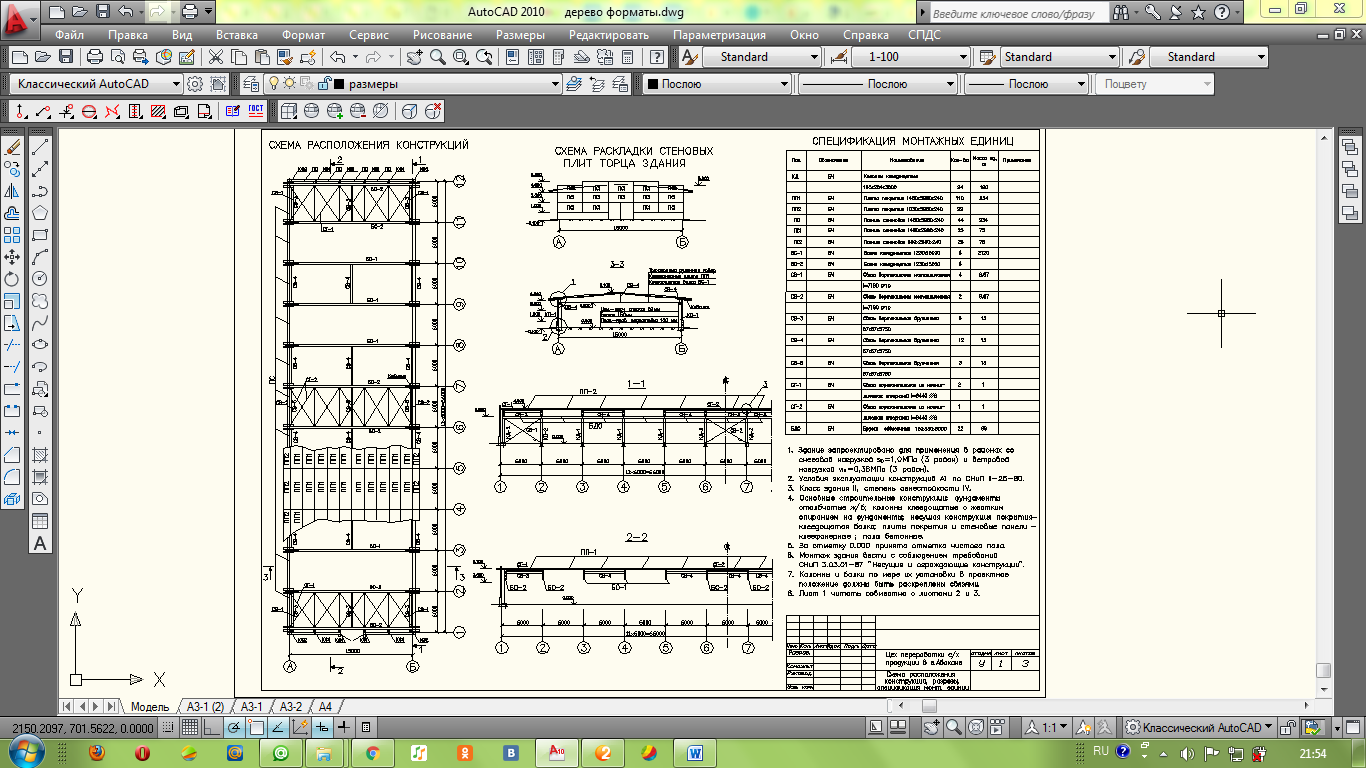Viewport: 1366px width, 768px height.
Task: Toggle Lineweight display in the status bar
Action: tap(343, 727)
